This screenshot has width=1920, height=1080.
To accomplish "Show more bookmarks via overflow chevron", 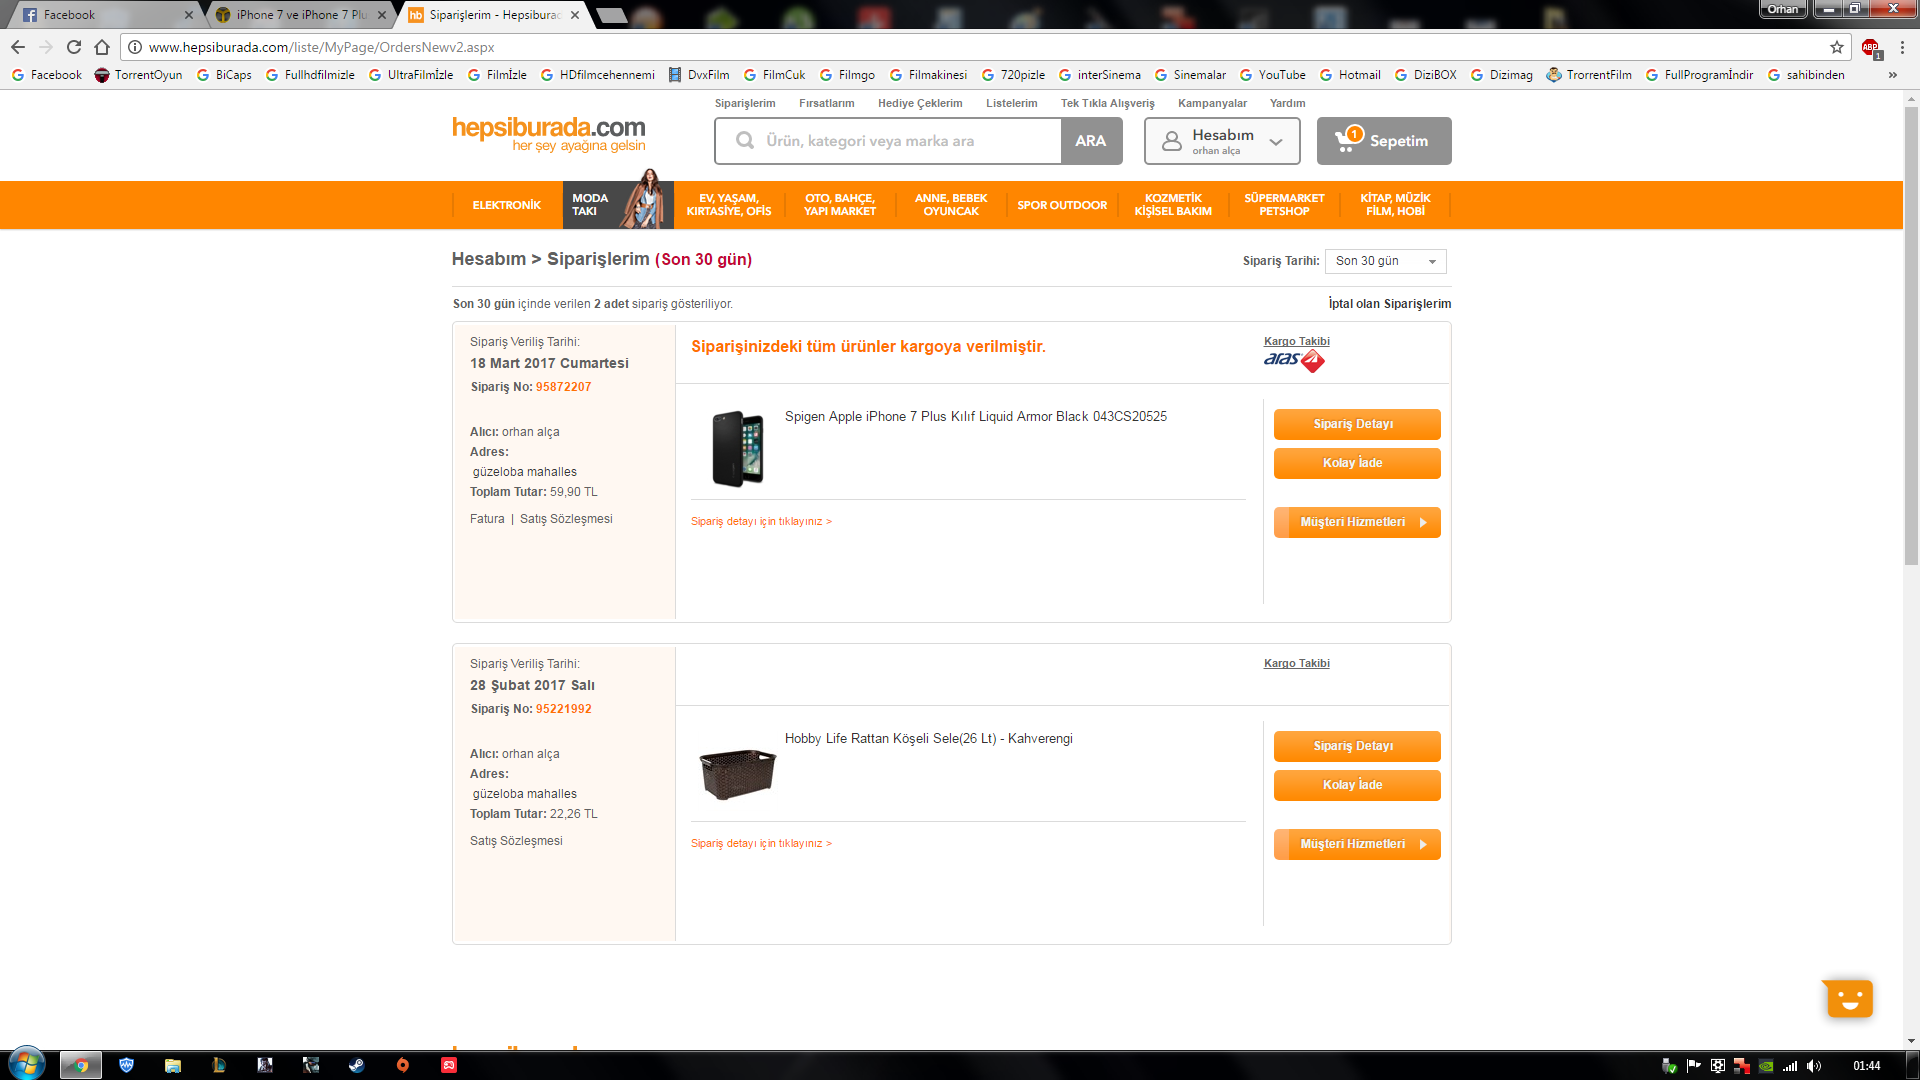I will (x=1892, y=75).
